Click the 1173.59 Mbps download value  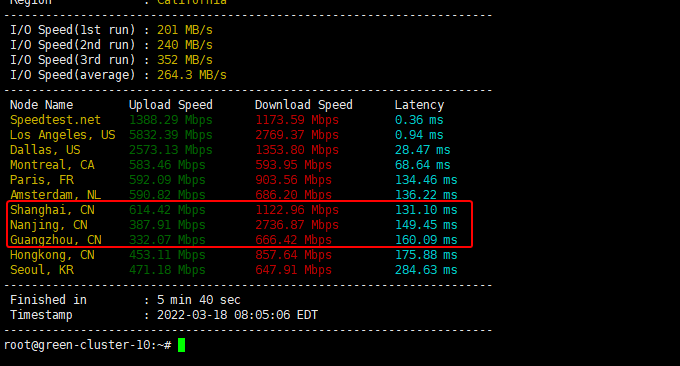click(297, 120)
